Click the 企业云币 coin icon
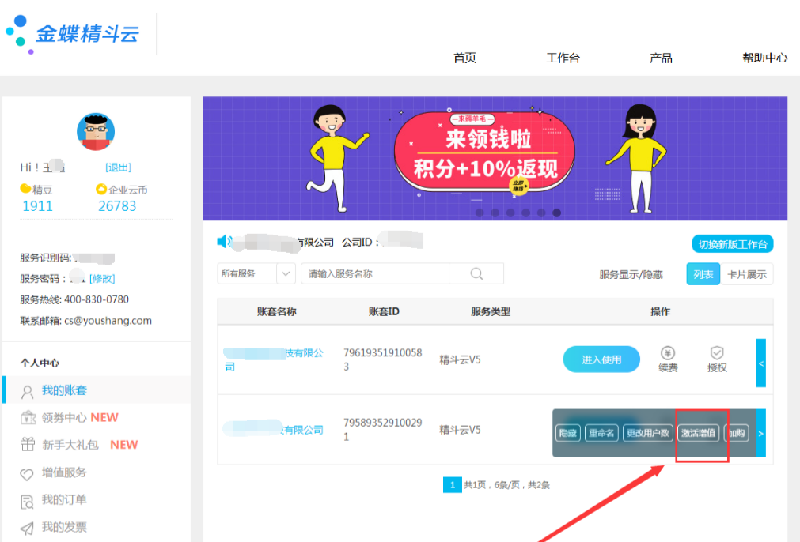 click(101, 189)
